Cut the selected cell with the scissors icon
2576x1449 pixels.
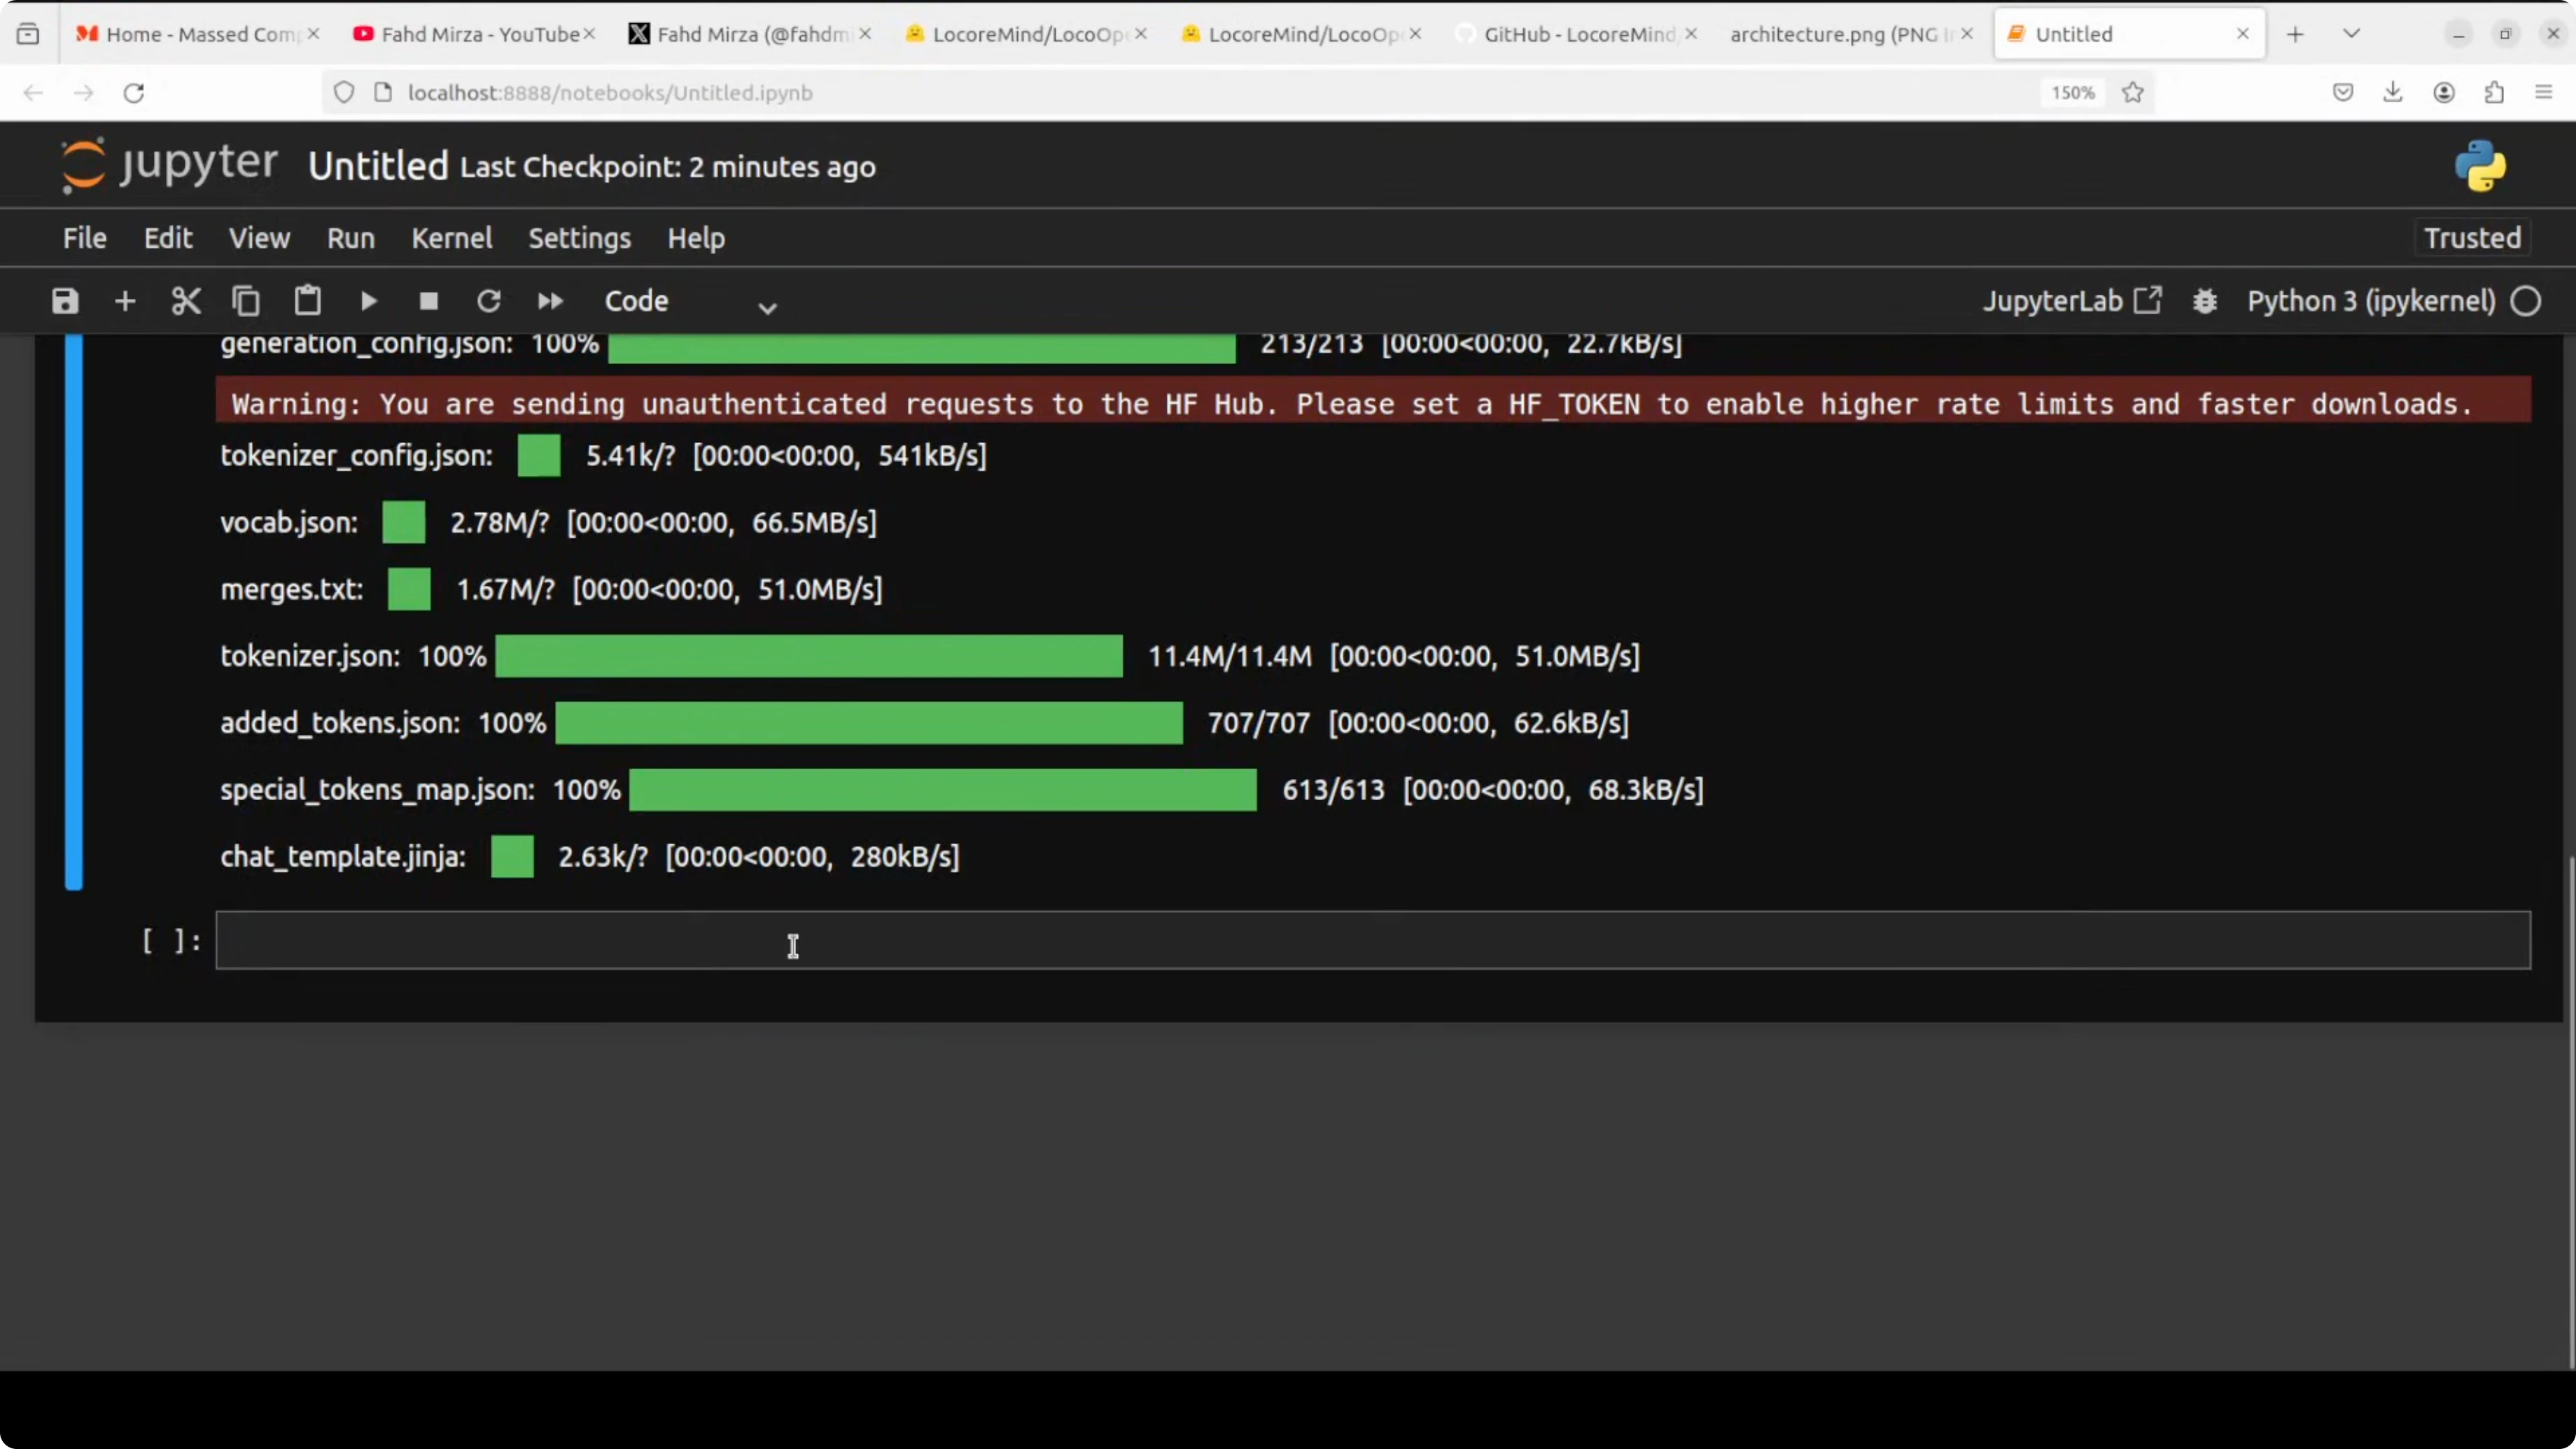186,301
